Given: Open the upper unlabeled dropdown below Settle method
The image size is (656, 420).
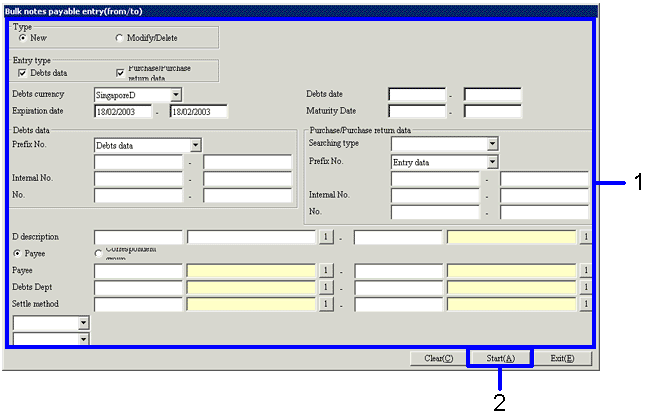Looking at the screenshot, I should pyautogui.click(x=84, y=323).
